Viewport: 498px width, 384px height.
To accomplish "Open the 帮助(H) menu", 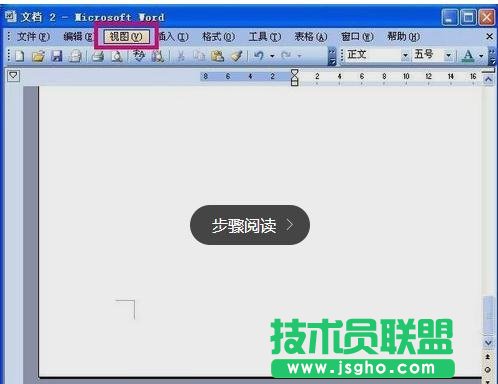I will [x=403, y=36].
